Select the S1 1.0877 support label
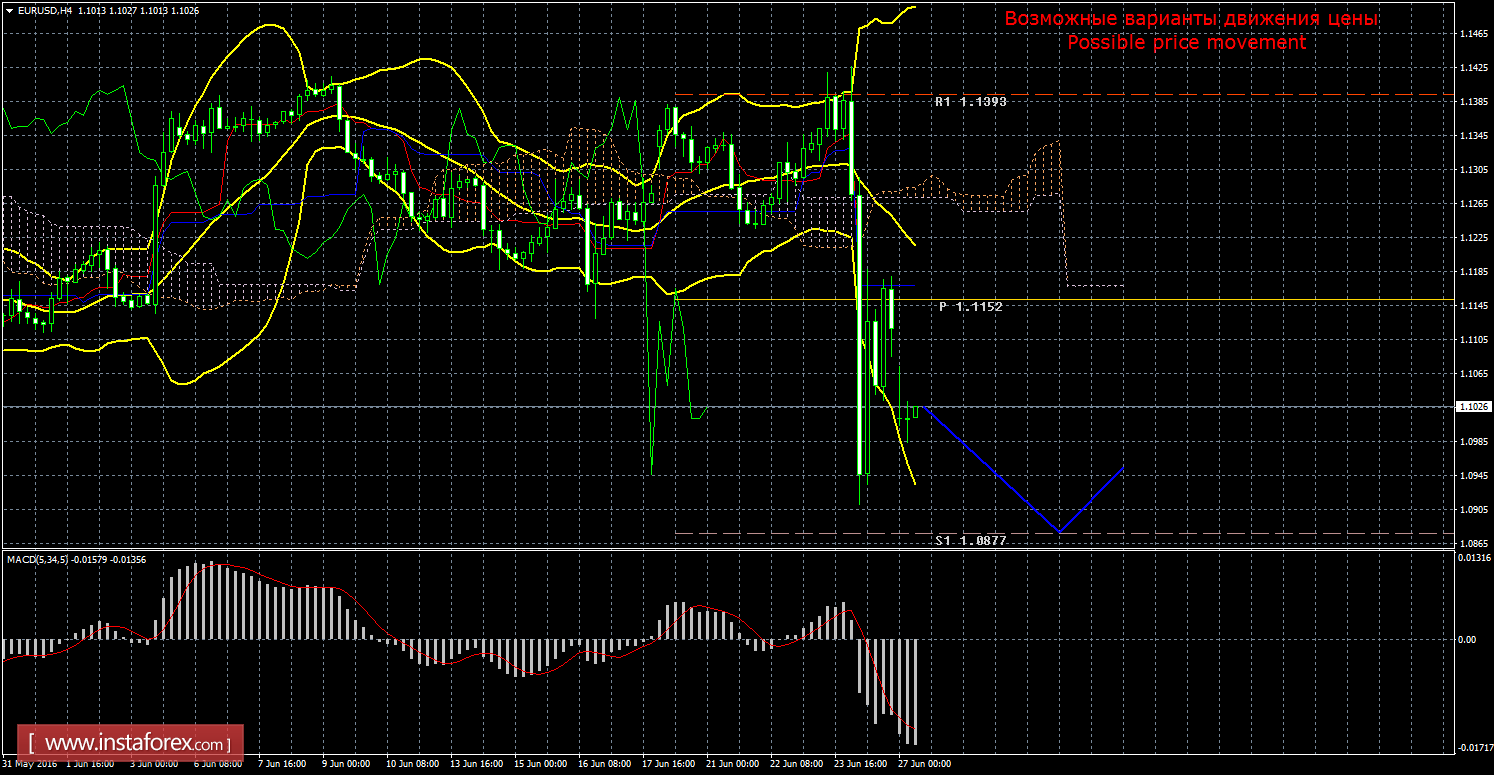The height and width of the screenshot is (775, 1494). click(x=970, y=540)
